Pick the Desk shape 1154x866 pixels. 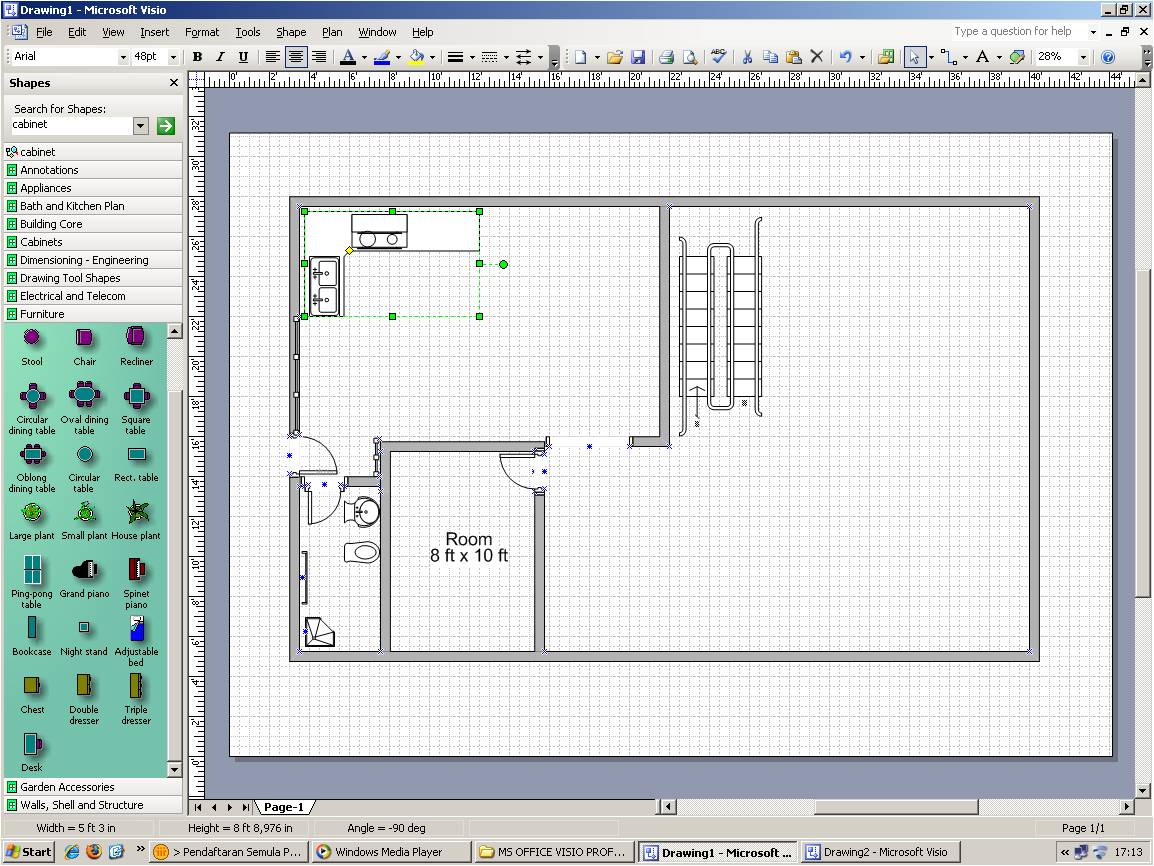32,751
